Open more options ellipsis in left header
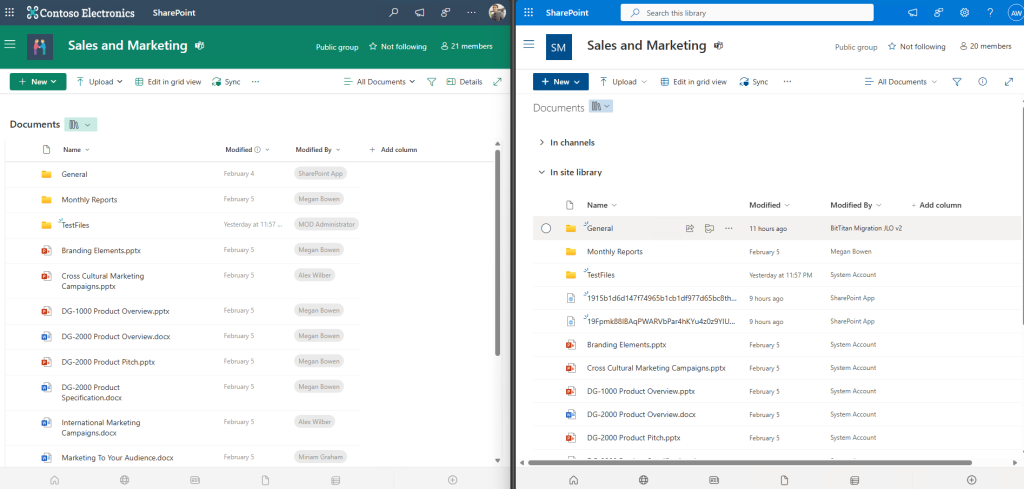The height and width of the screenshot is (489, 1024). 472,12
